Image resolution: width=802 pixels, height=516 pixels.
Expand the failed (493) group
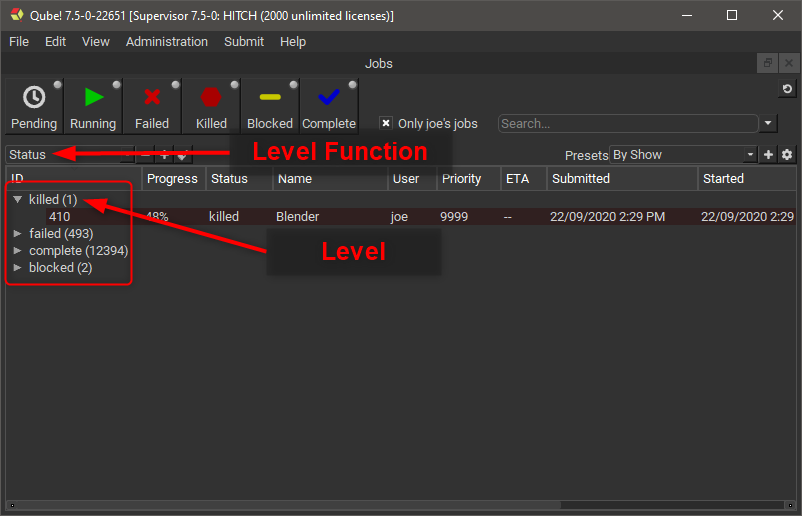click(x=18, y=234)
